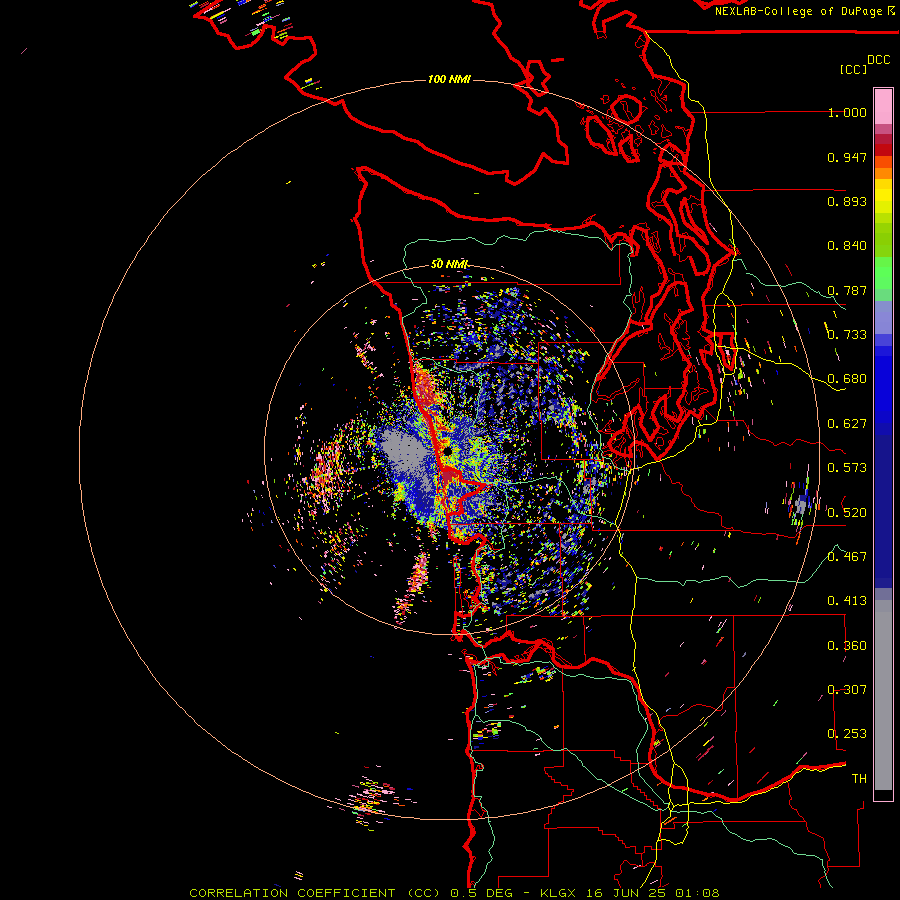The width and height of the screenshot is (900, 900).
Task: Select the 0.680 scale value
Action: [847, 379]
